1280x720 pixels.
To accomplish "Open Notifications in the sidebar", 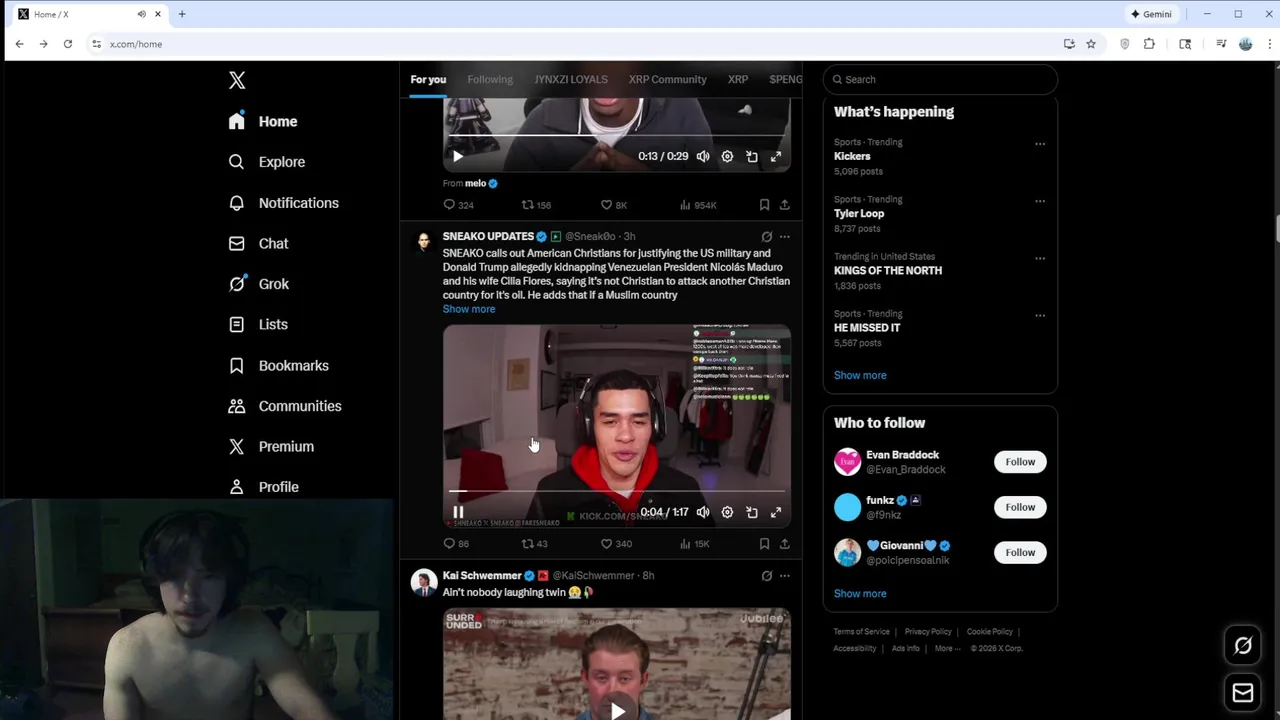I will [x=283, y=203].
